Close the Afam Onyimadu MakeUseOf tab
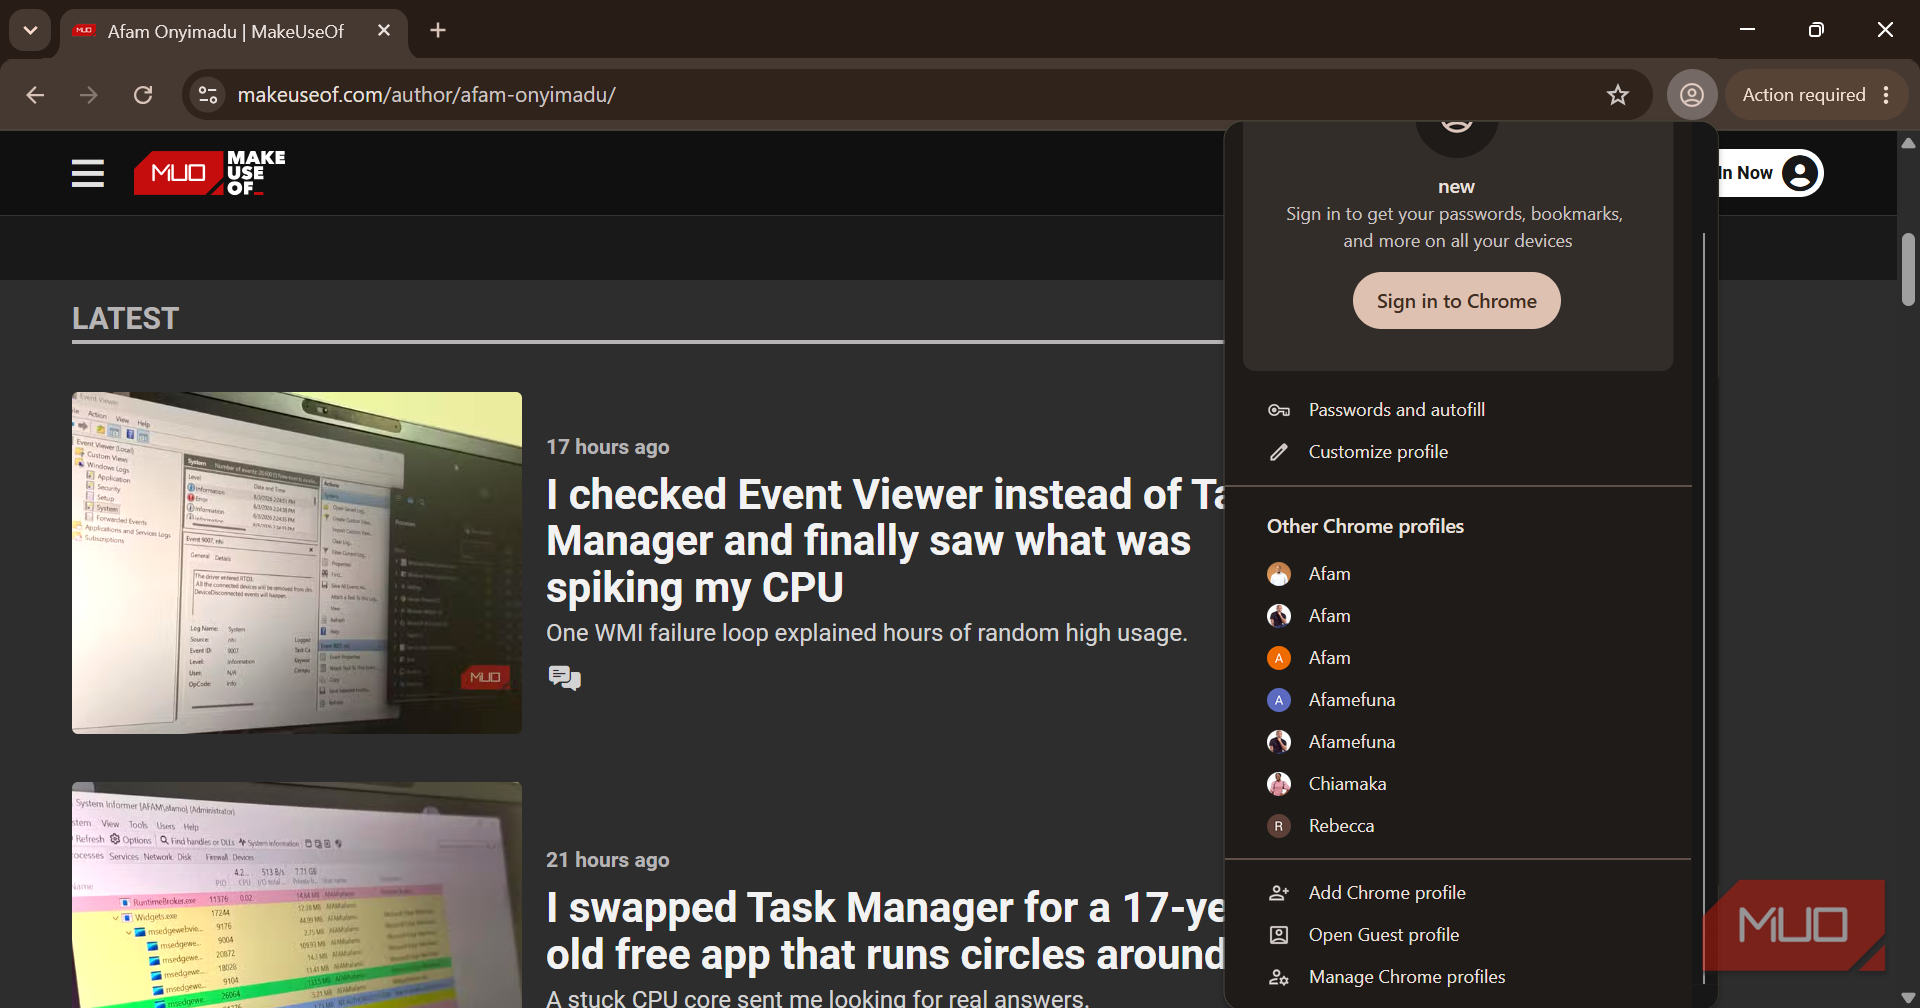Image resolution: width=1920 pixels, height=1008 pixels. 384,31
